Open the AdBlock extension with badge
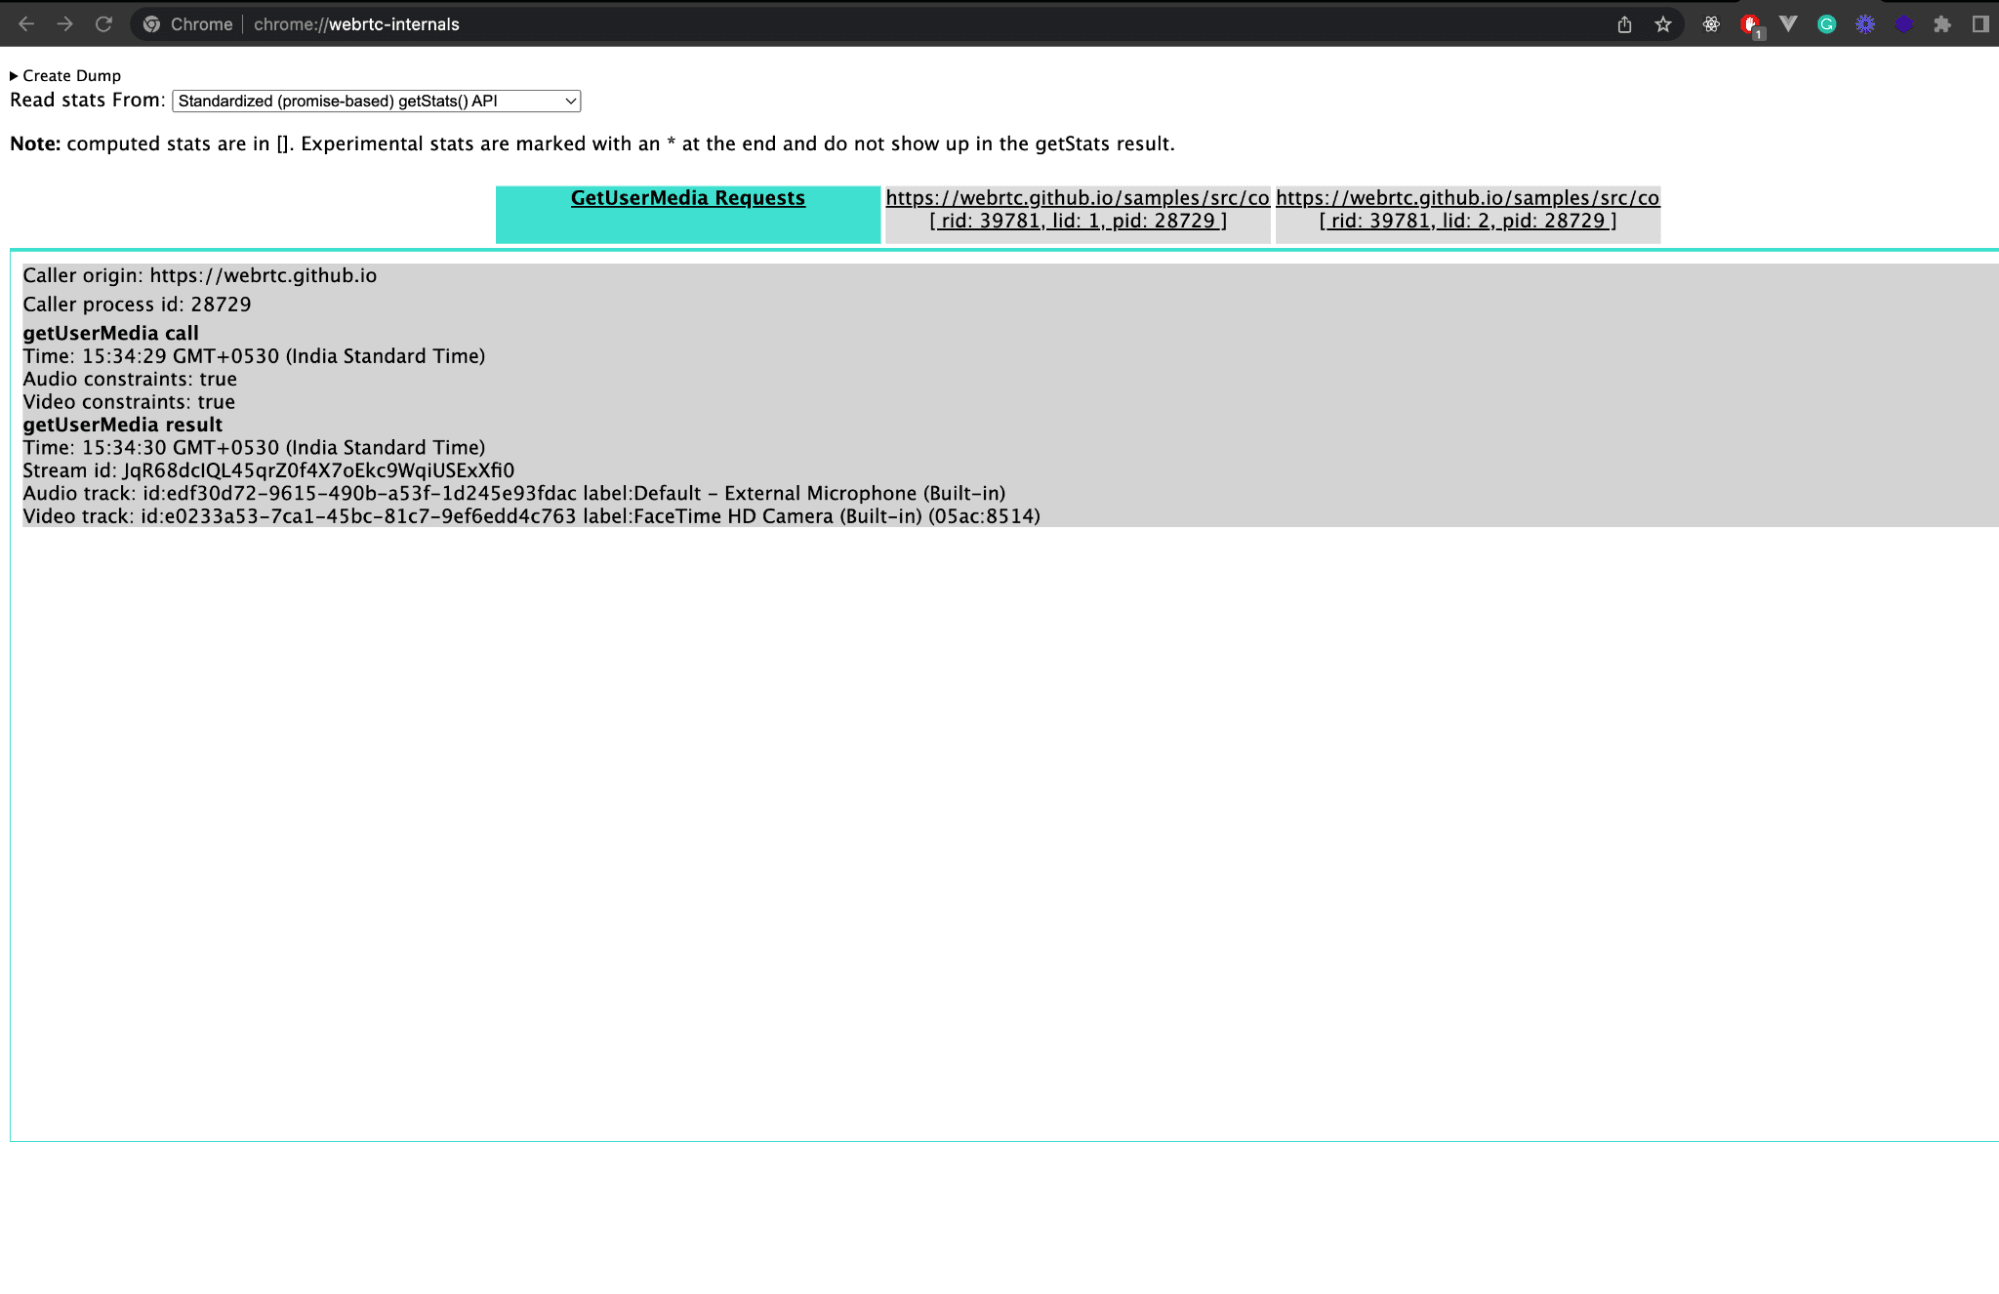Viewport: 1999px width, 1294px height. click(1749, 24)
